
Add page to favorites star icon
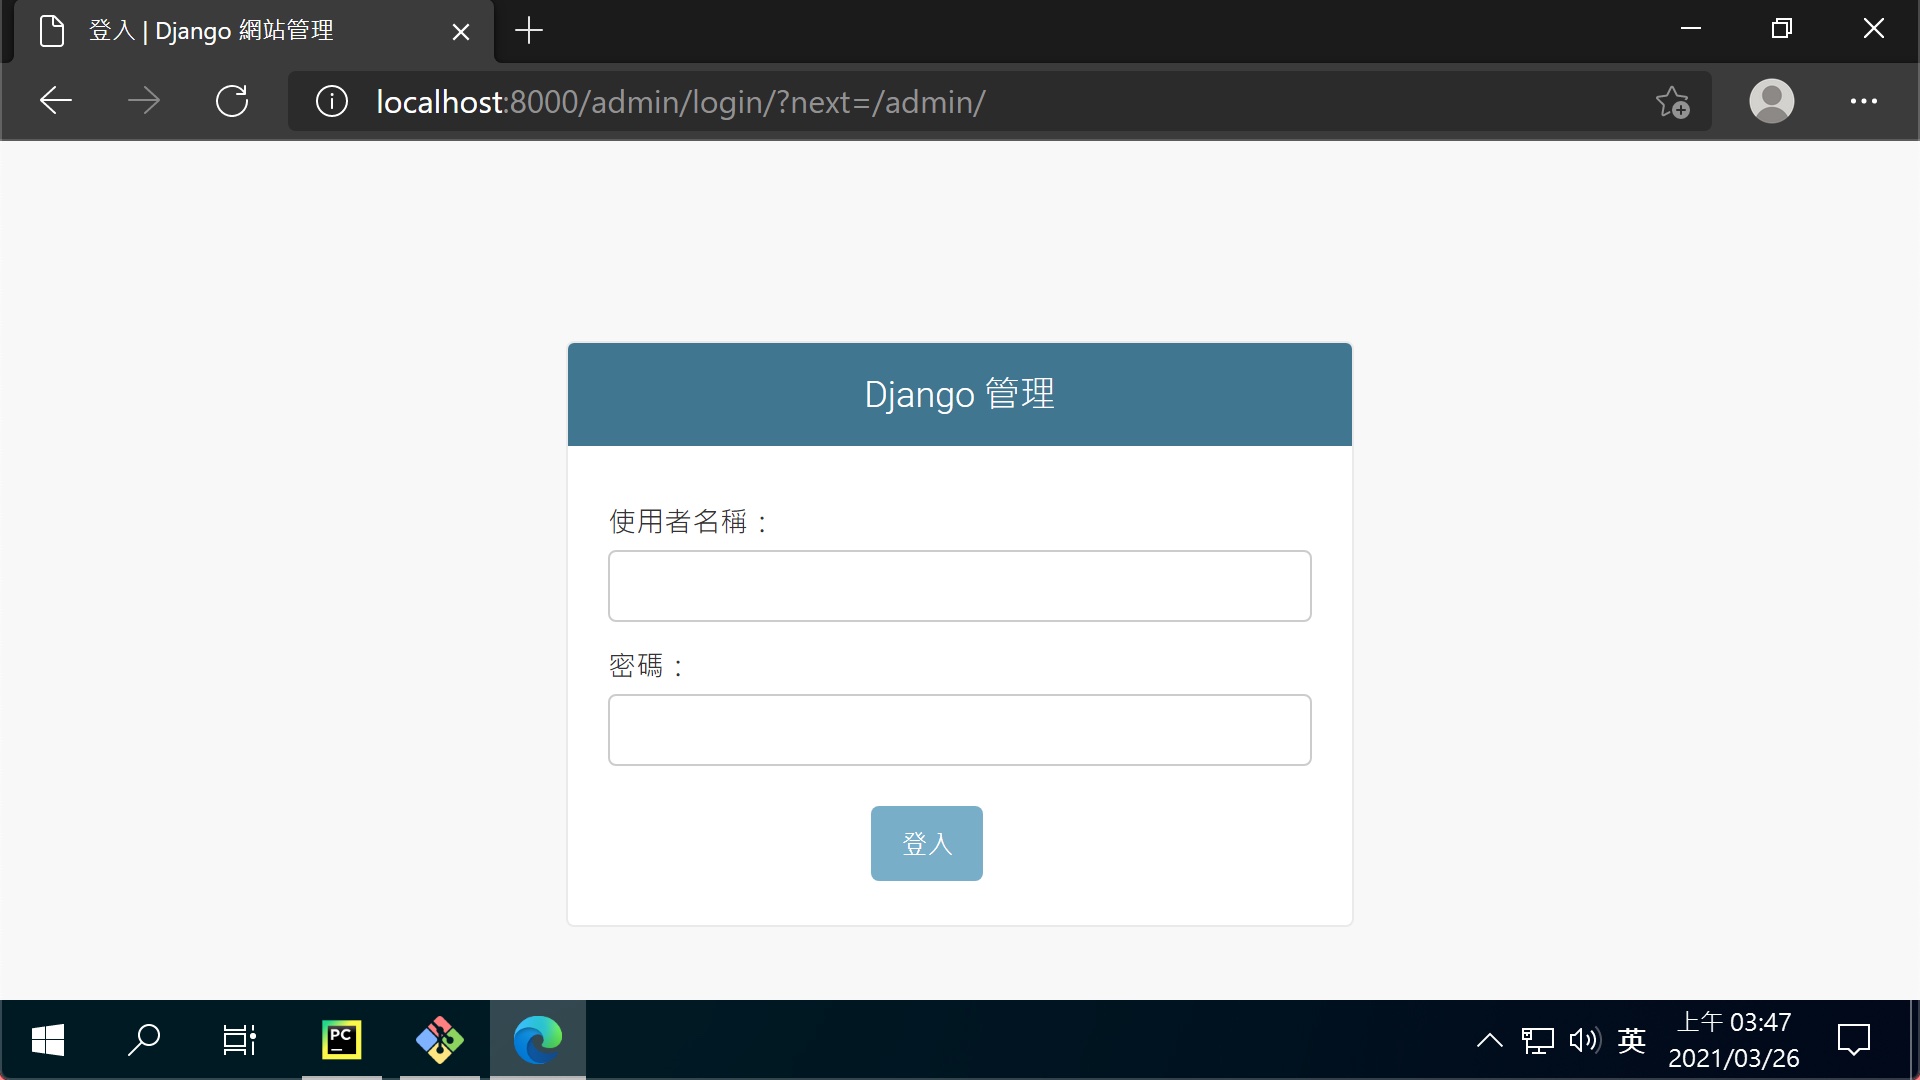(1672, 102)
